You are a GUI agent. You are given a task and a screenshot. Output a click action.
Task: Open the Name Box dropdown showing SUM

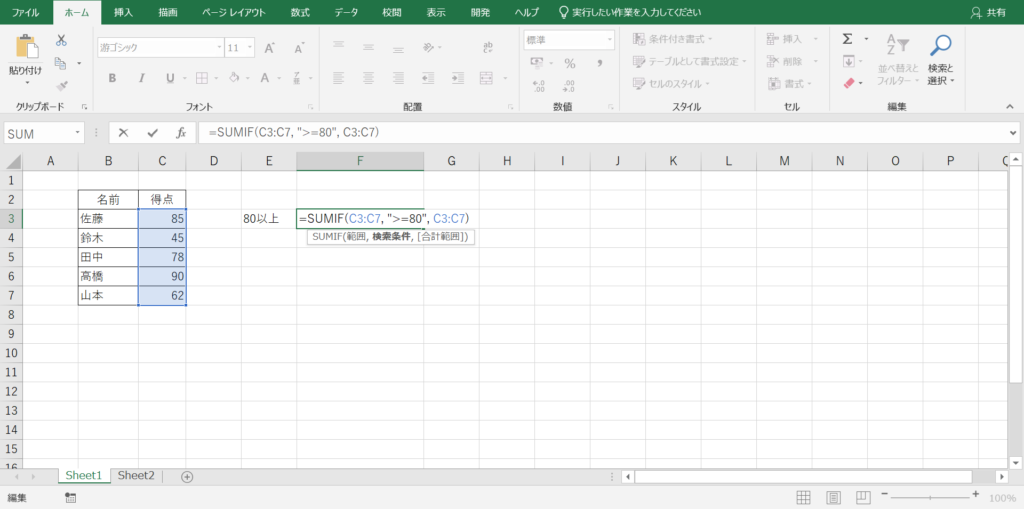tap(78, 133)
